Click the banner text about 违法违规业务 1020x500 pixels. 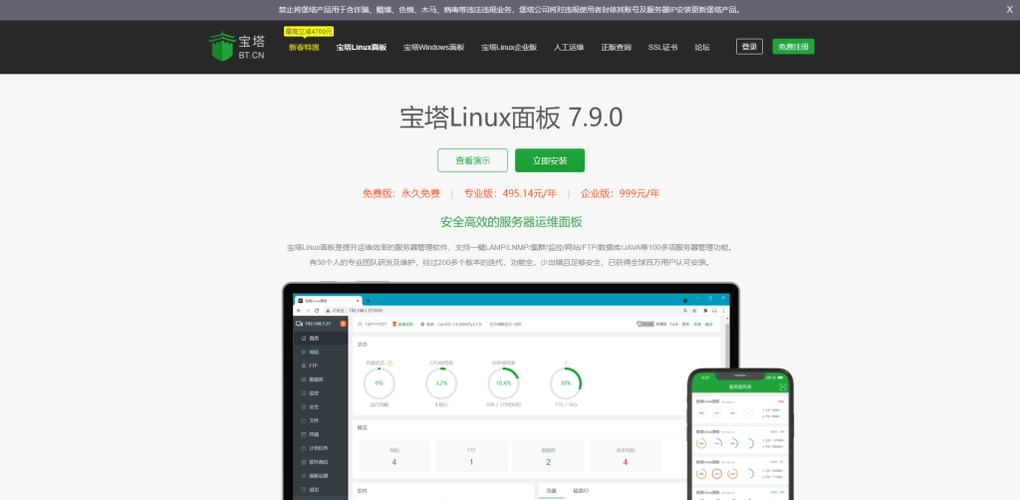511,10
